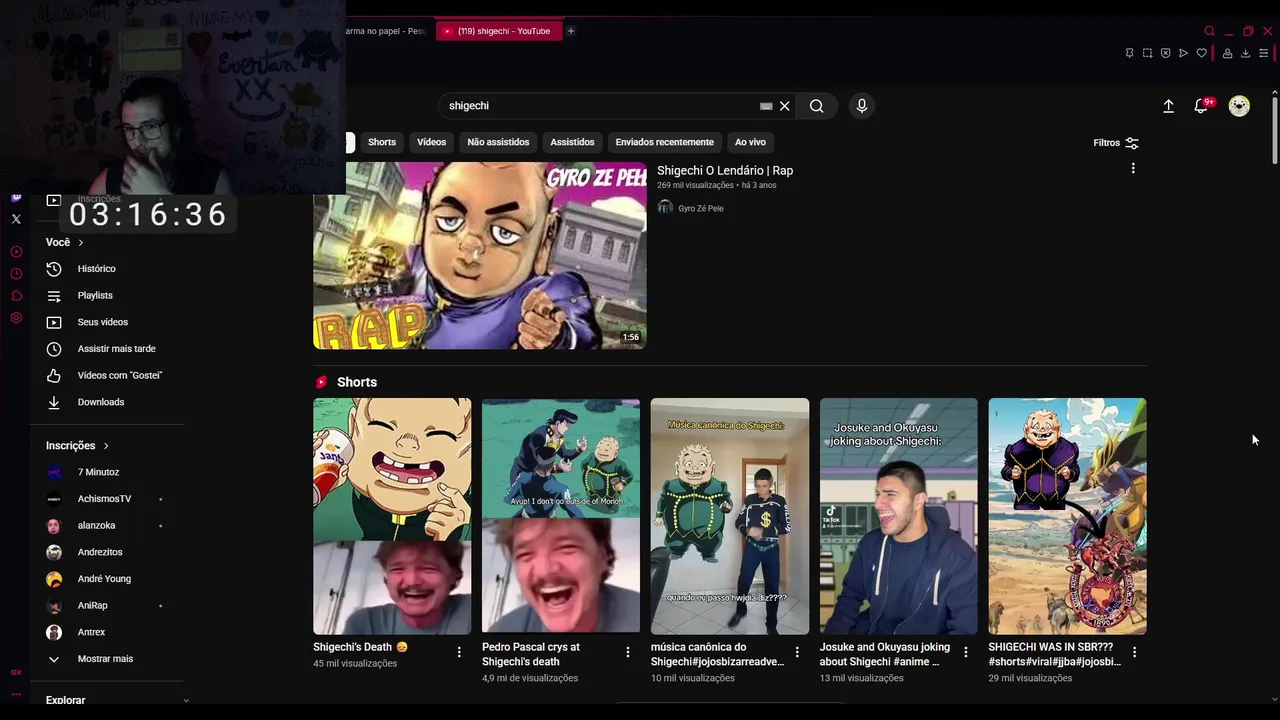Open options for Josuke and Okuyasu joking short
This screenshot has width=1280, height=720.
coord(966,652)
